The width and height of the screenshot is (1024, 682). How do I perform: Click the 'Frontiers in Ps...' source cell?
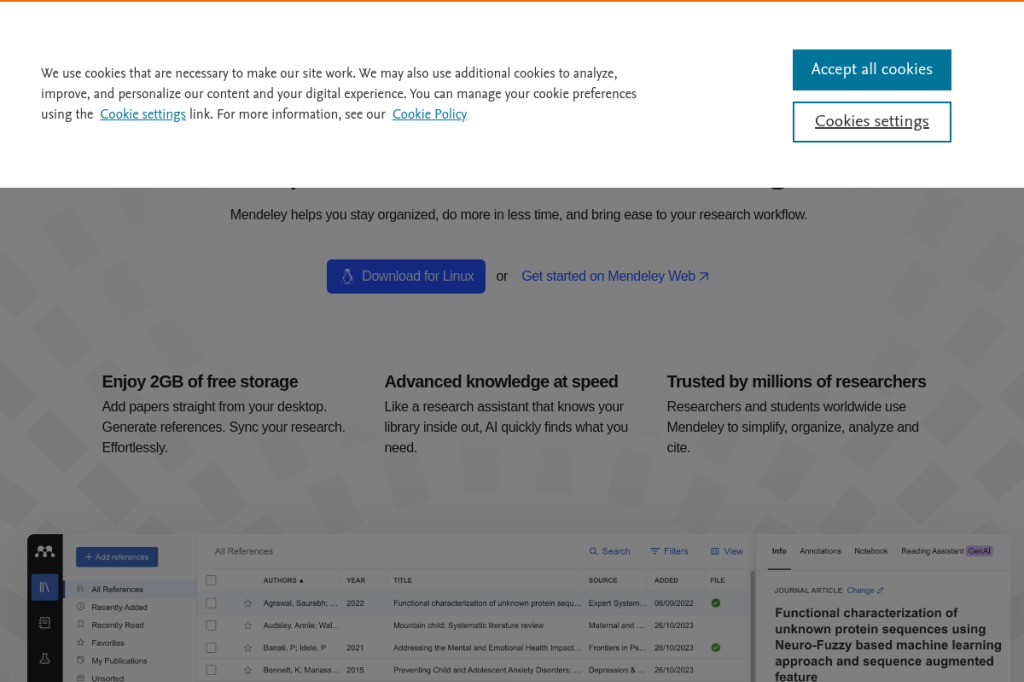[617, 647]
